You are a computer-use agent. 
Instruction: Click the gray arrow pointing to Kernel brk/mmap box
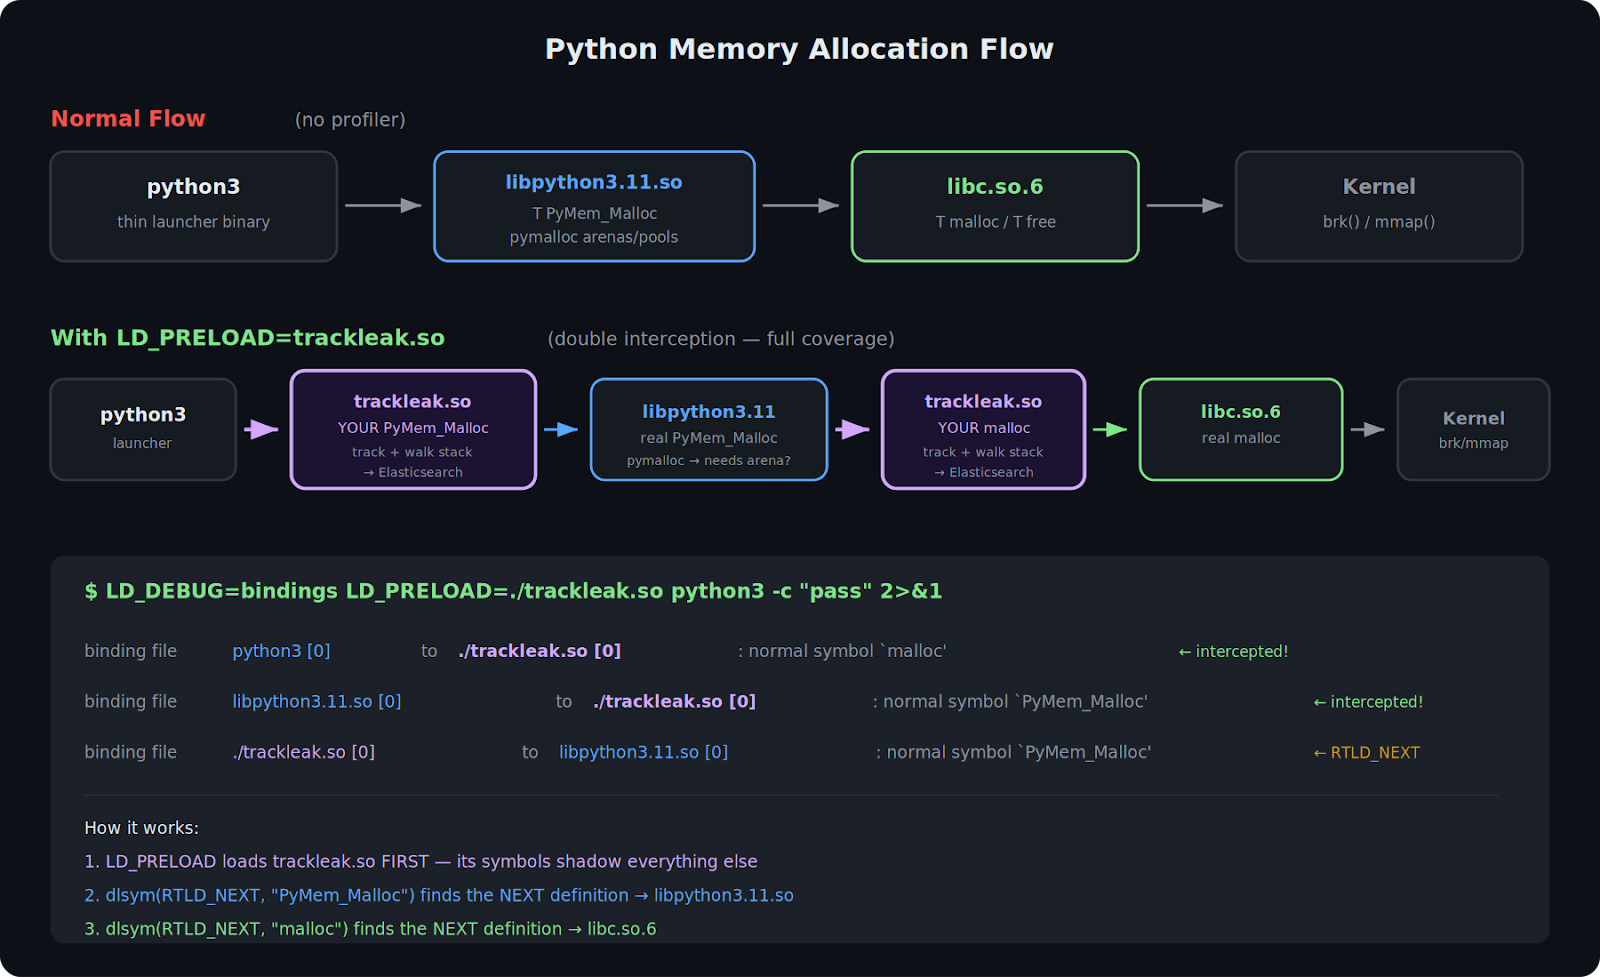tap(1368, 430)
